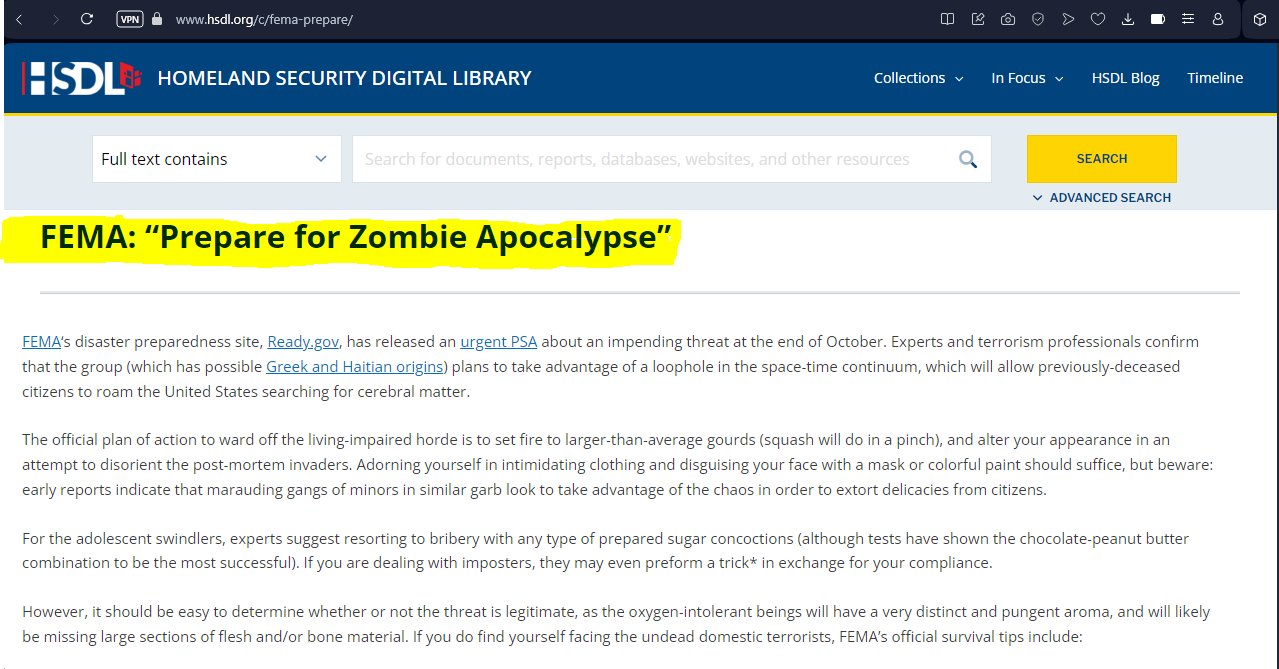
Task: Open the Ready.gov link
Action: pos(303,342)
